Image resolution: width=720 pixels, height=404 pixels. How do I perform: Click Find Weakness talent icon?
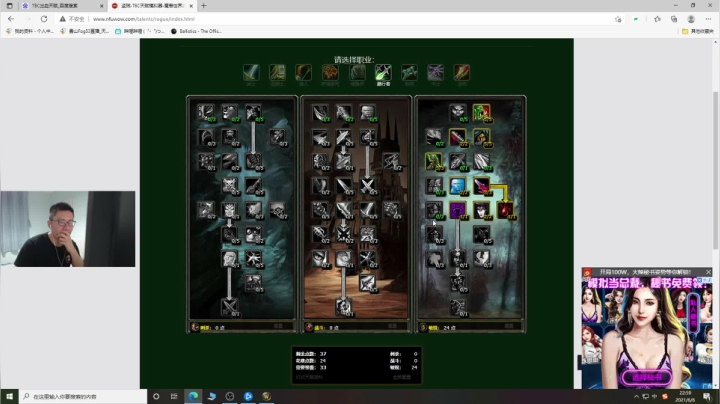(253, 283)
